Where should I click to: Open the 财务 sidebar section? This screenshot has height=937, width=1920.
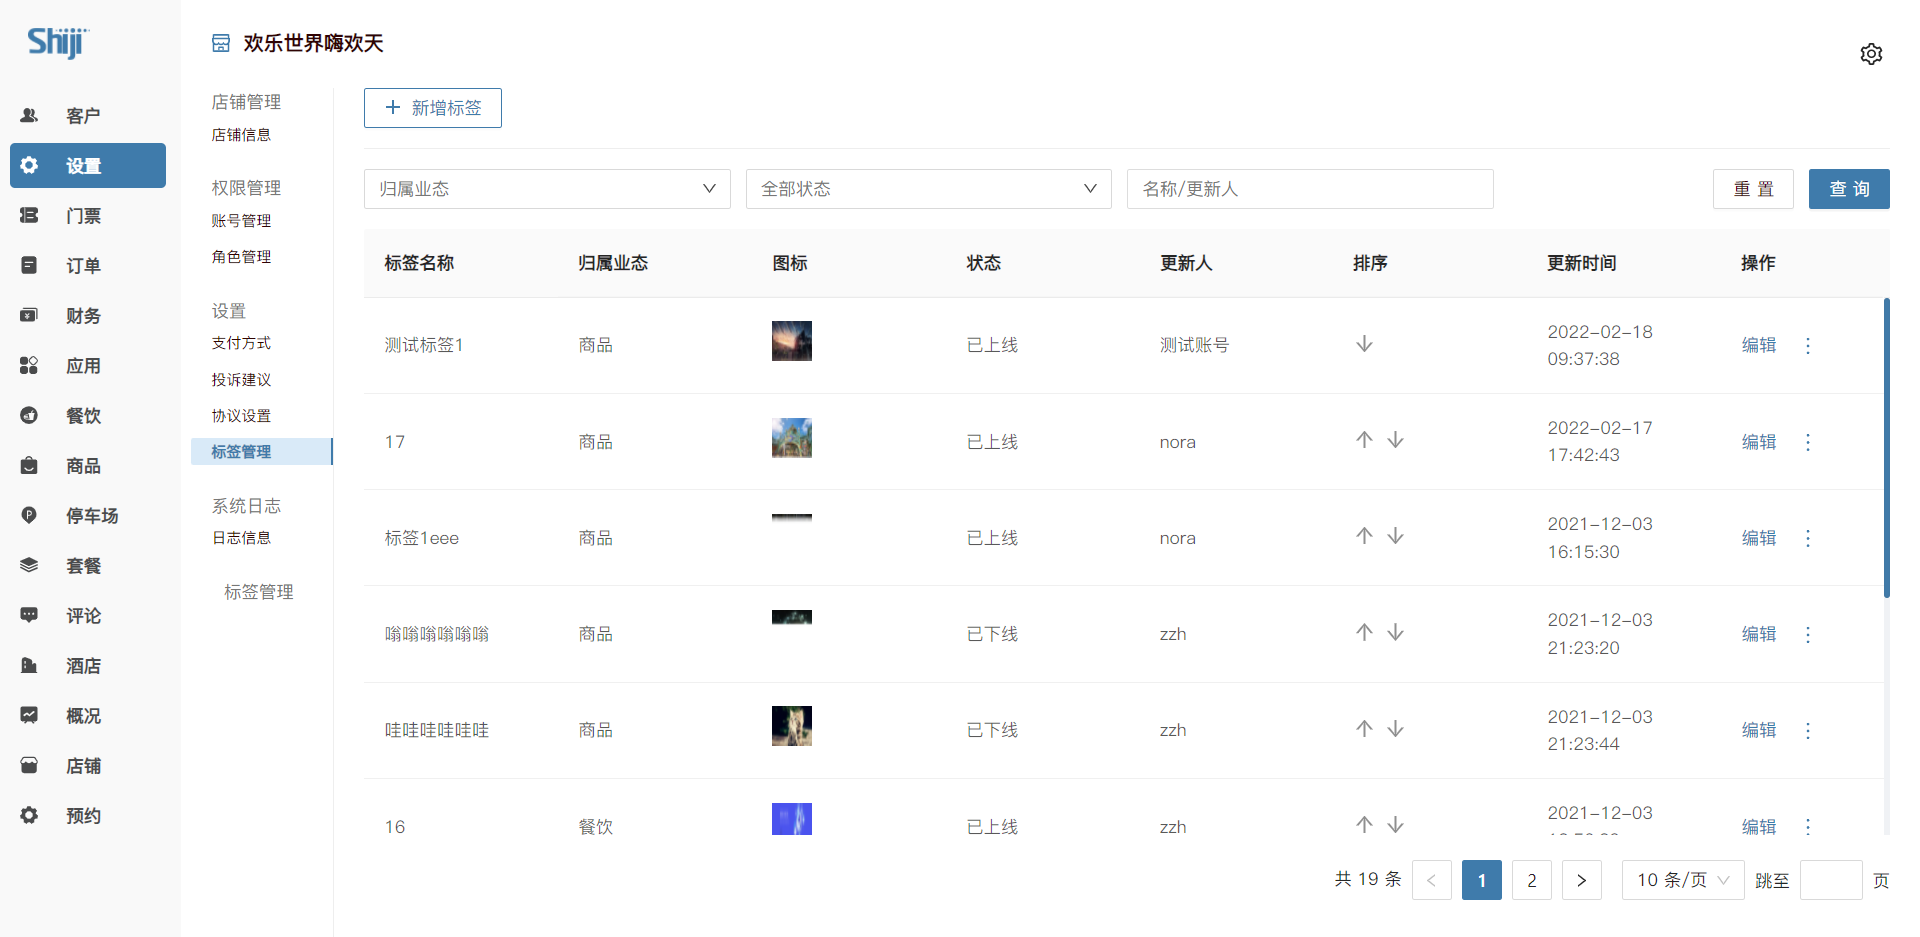tap(88, 316)
